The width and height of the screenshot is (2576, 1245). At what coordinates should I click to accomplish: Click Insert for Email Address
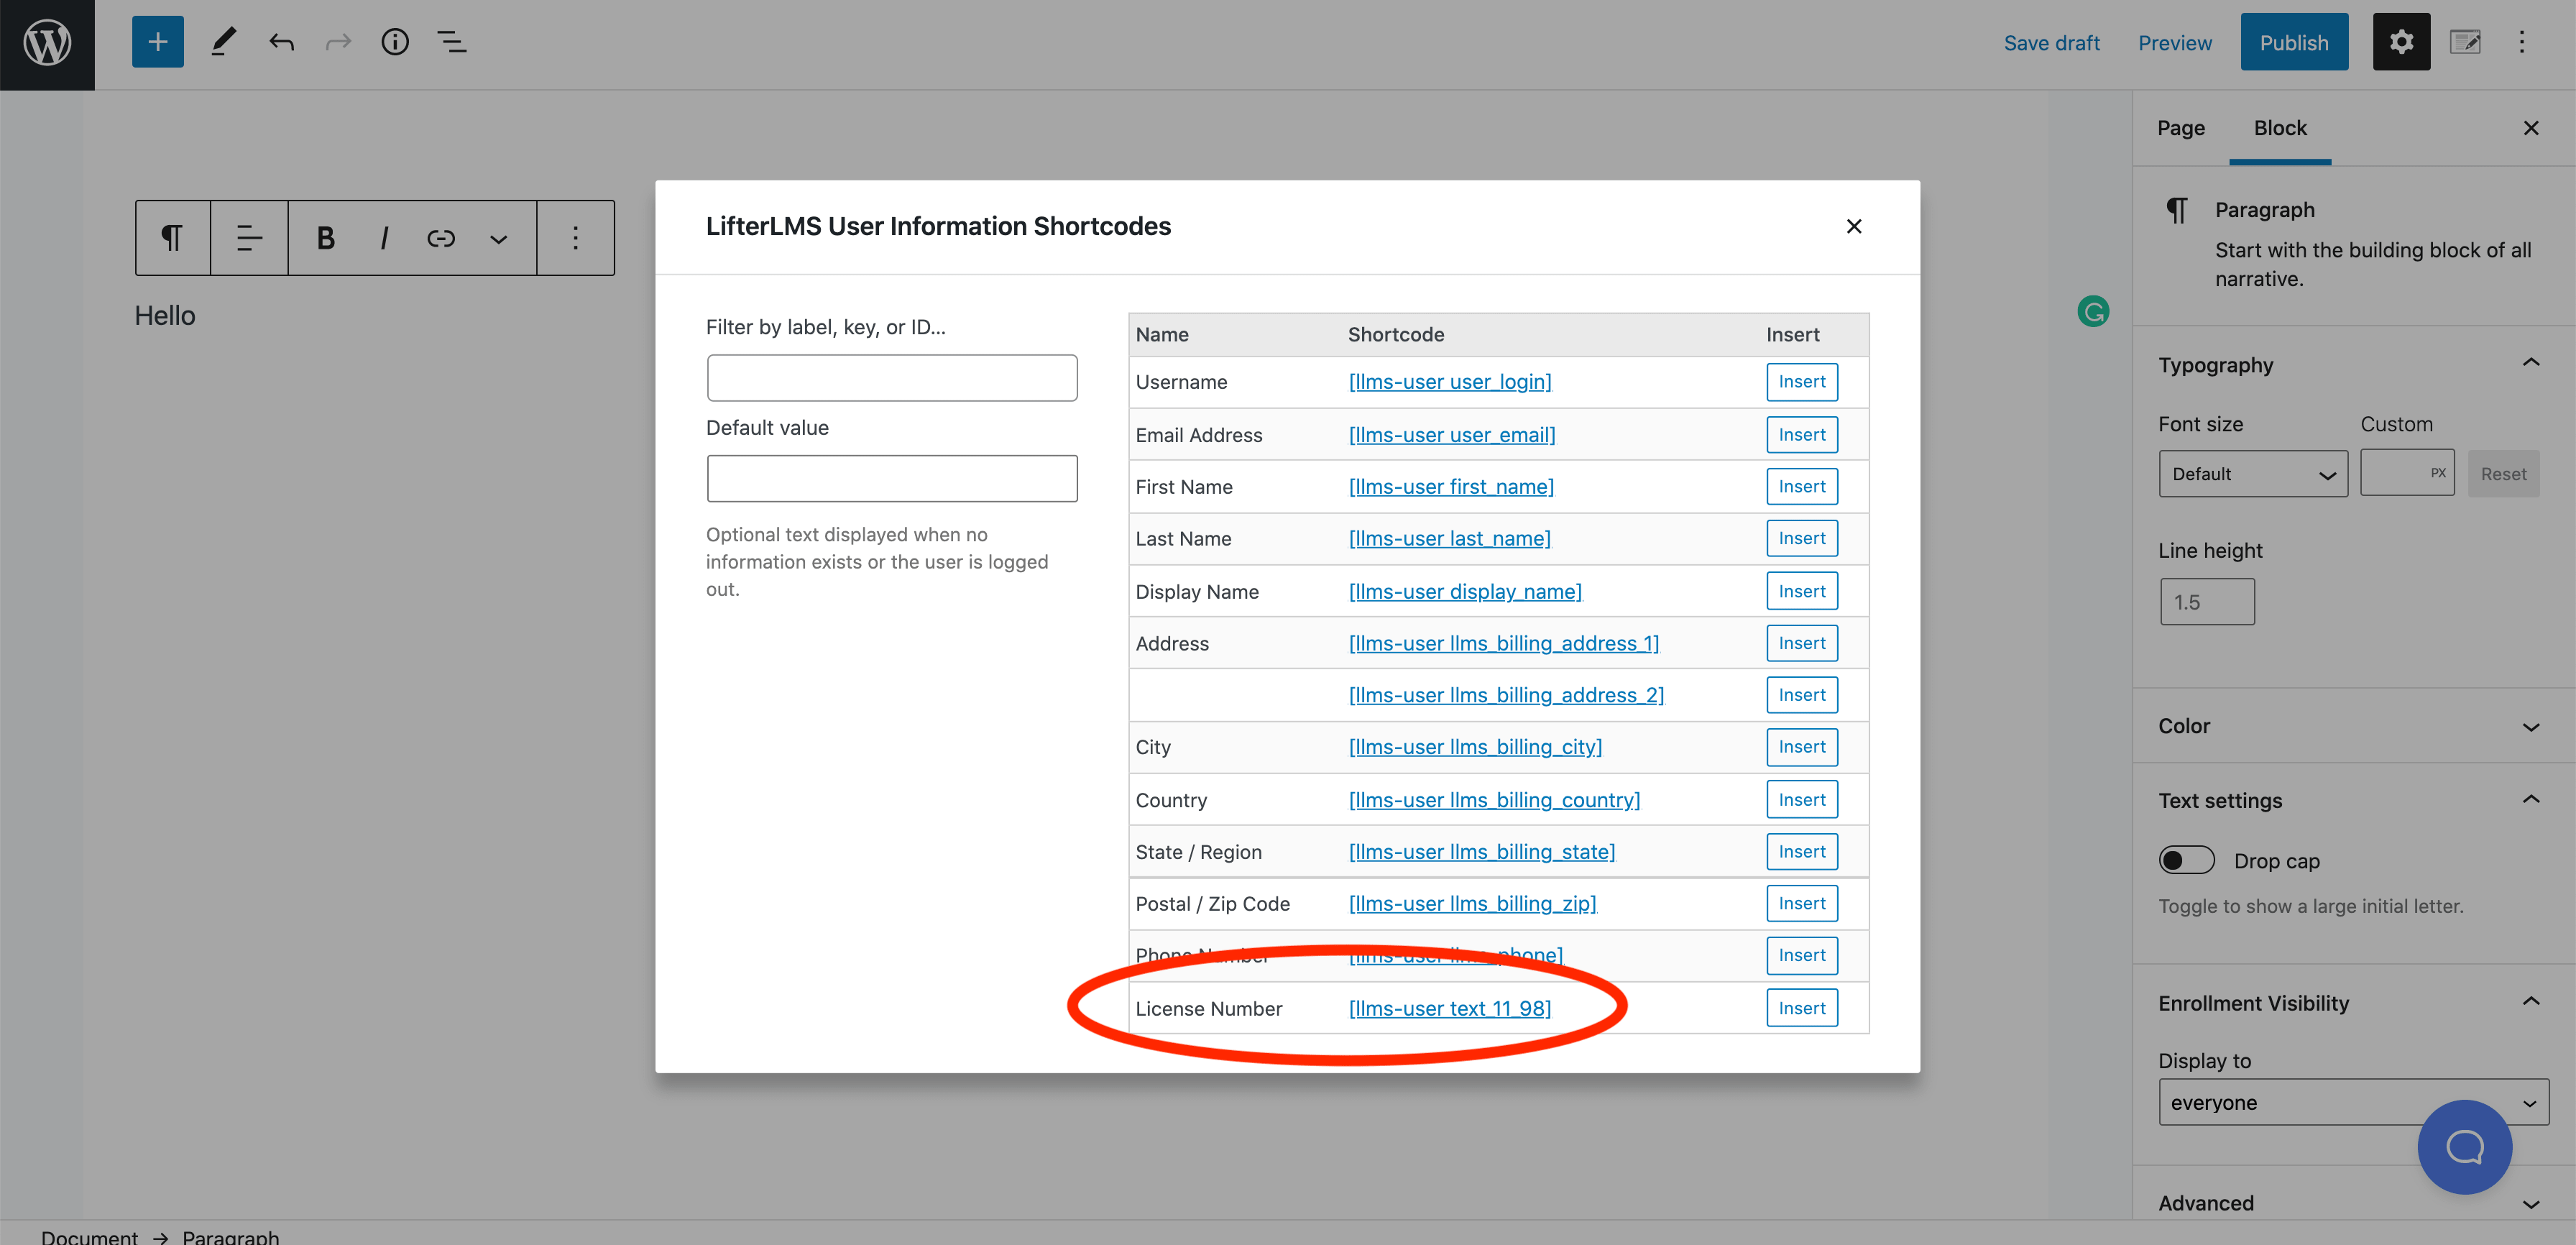click(1802, 435)
